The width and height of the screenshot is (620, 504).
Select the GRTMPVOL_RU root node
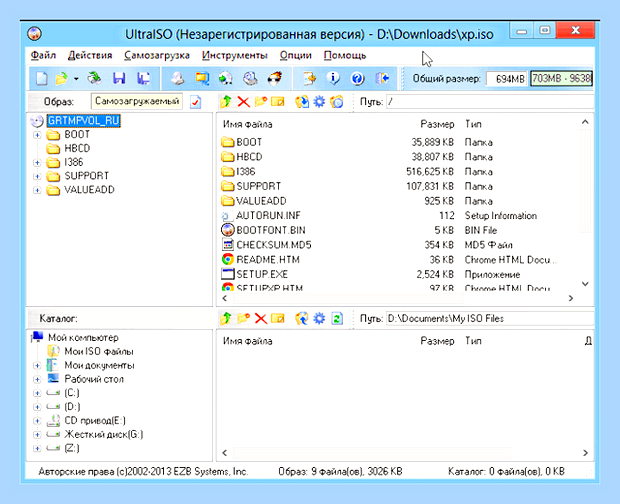83,121
